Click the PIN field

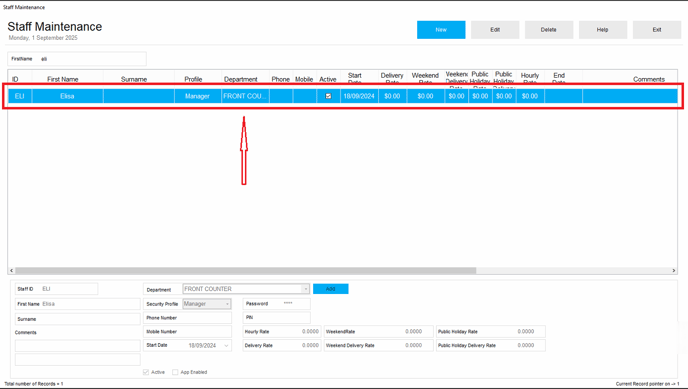tap(276, 318)
